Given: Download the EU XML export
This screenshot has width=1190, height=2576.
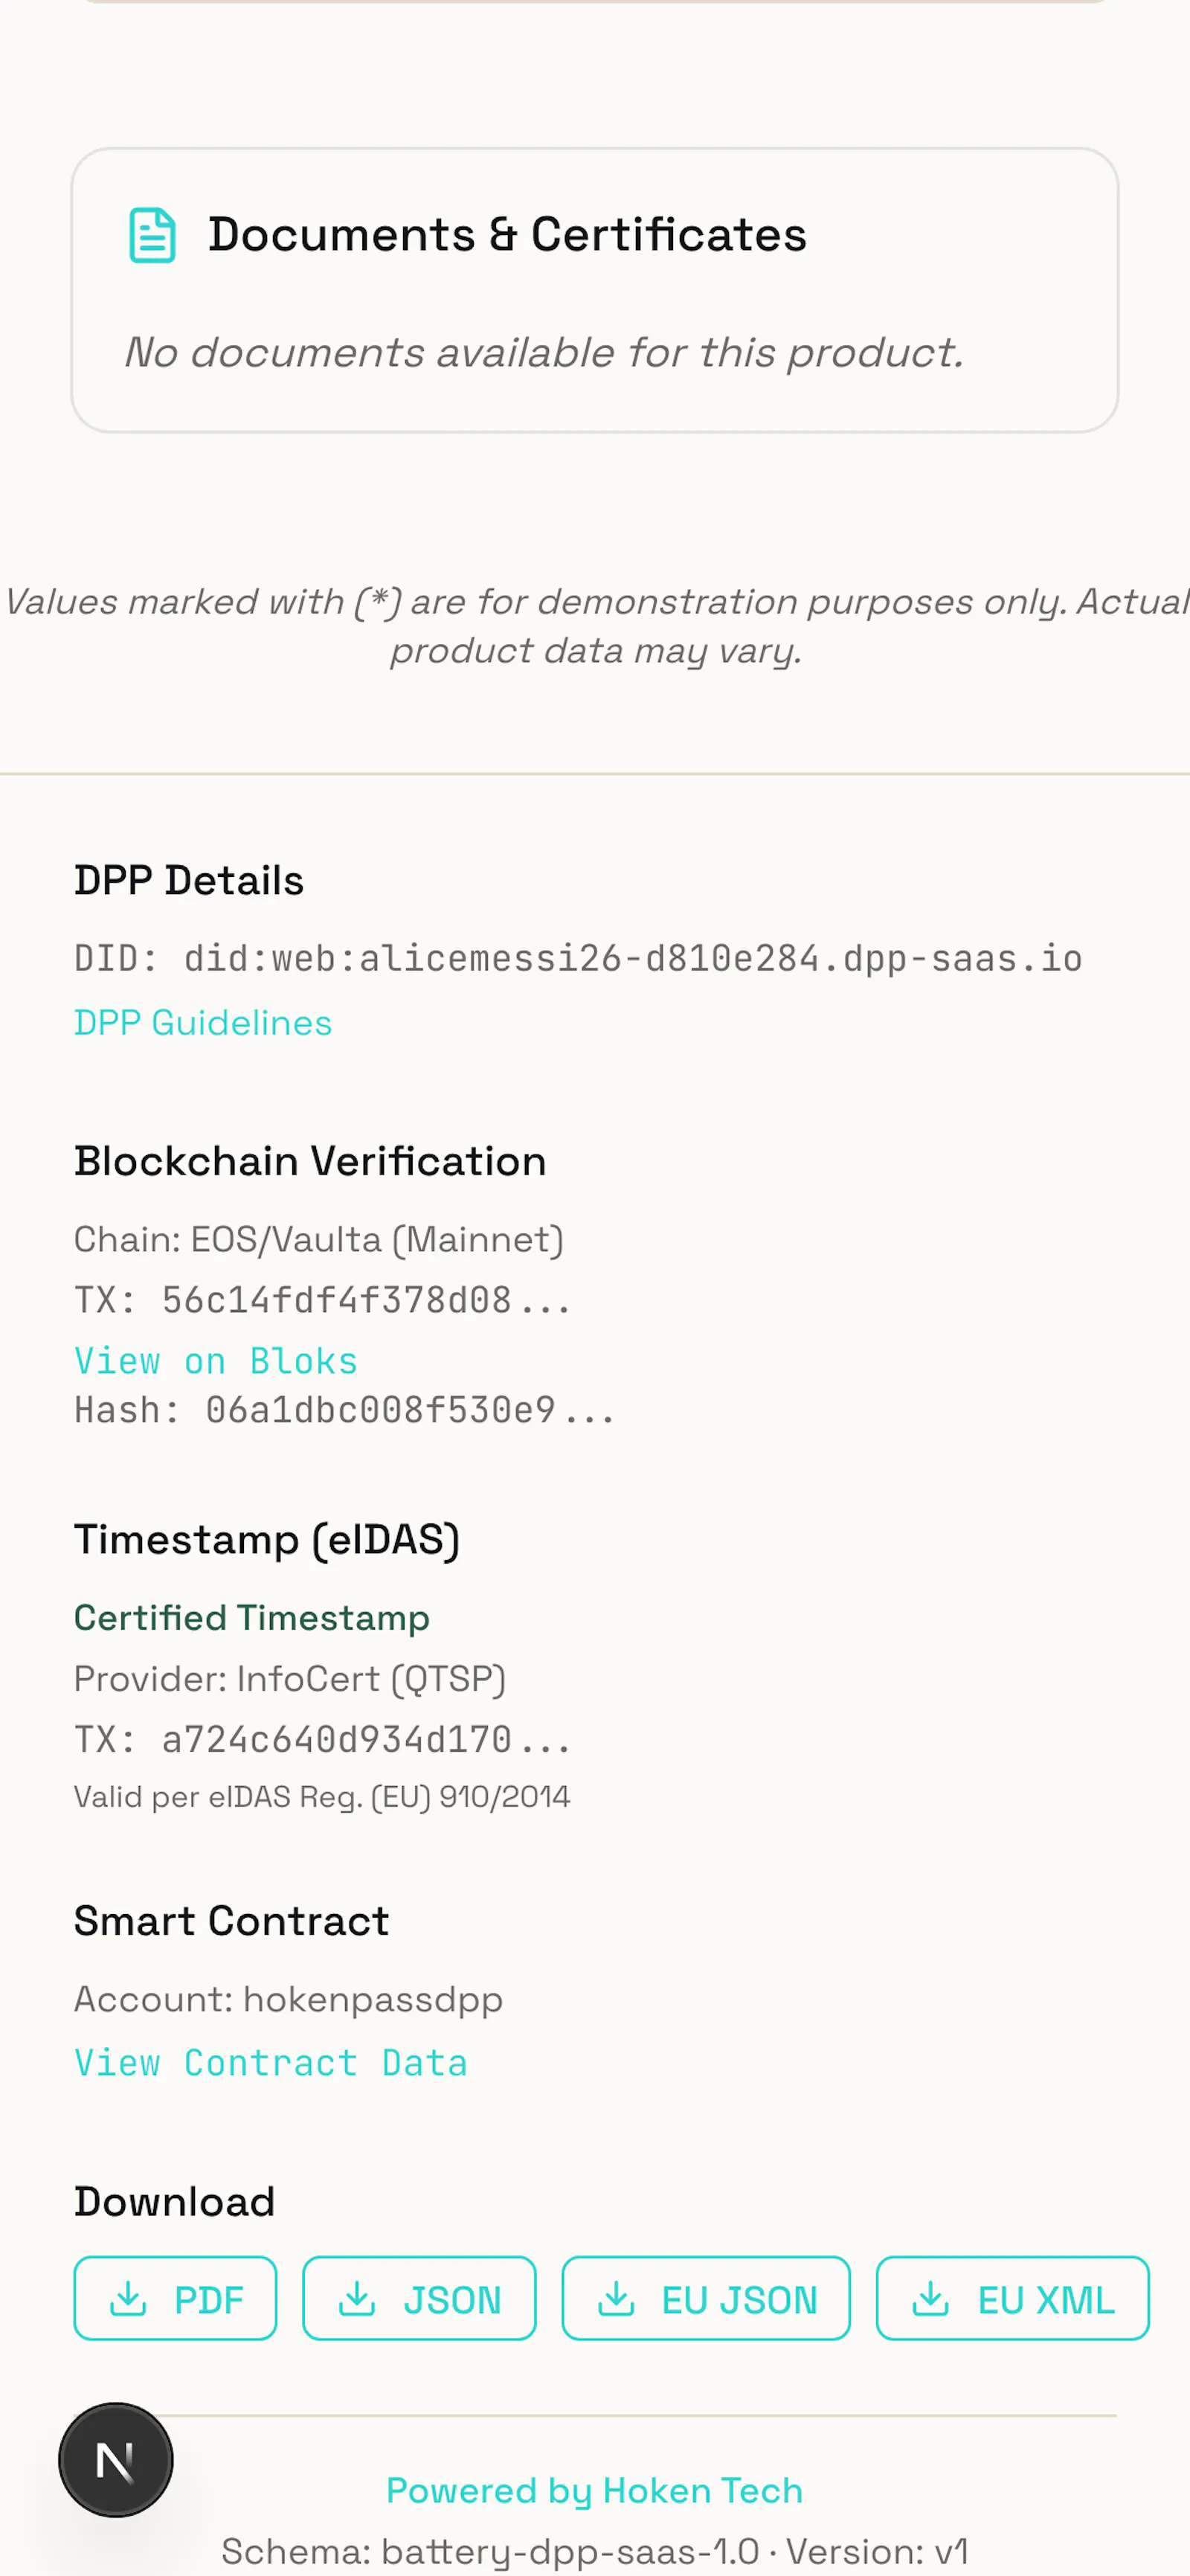Looking at the screenshot, I should pyautogui.click(x=1013, y=2299).
